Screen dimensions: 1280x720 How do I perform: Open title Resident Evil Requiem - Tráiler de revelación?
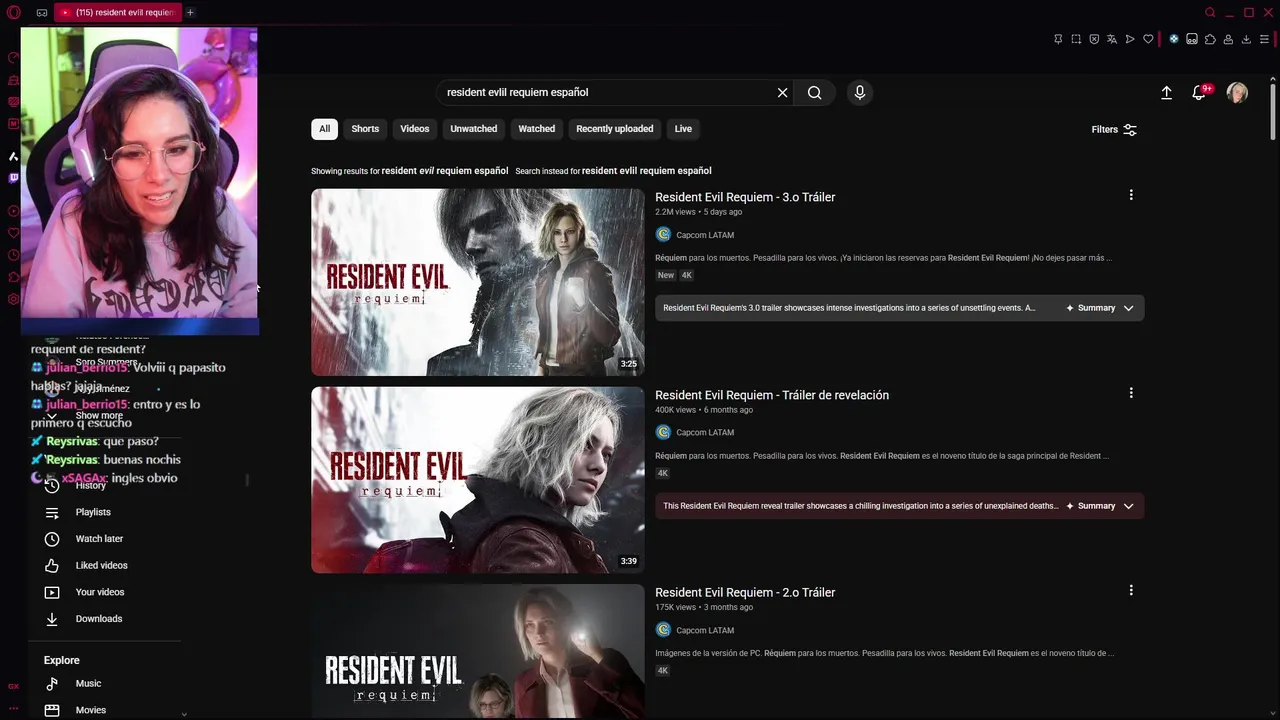(772, 395)
